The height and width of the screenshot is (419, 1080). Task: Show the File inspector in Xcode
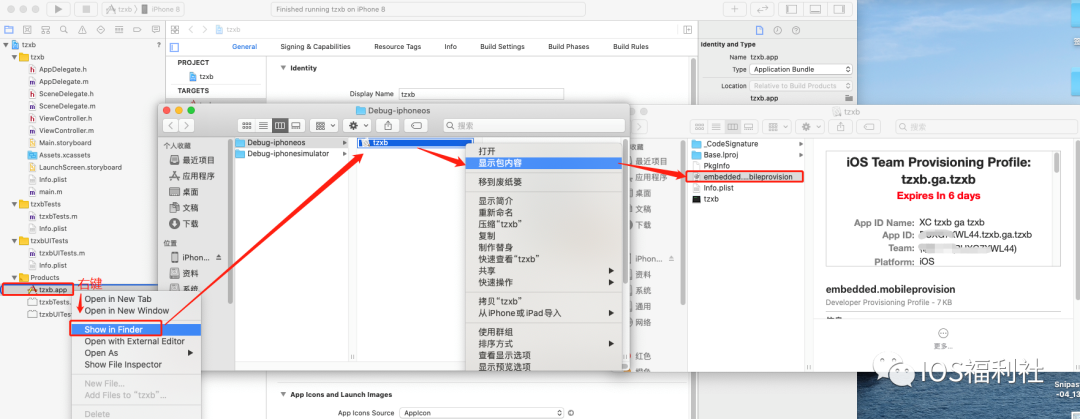(759, 30)
